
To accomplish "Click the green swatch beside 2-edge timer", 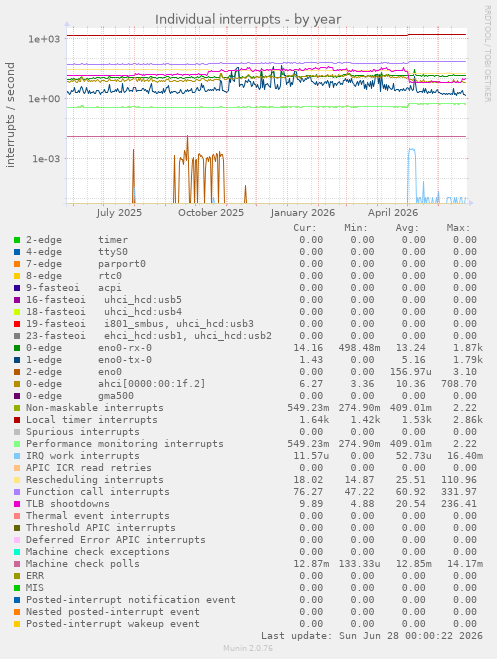I will click(17, 240).
